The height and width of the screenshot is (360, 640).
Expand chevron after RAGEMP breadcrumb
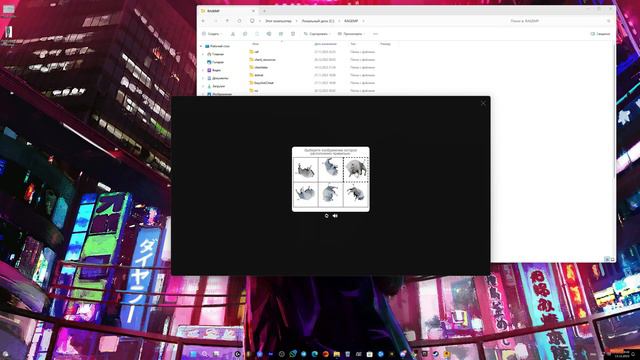363,21
